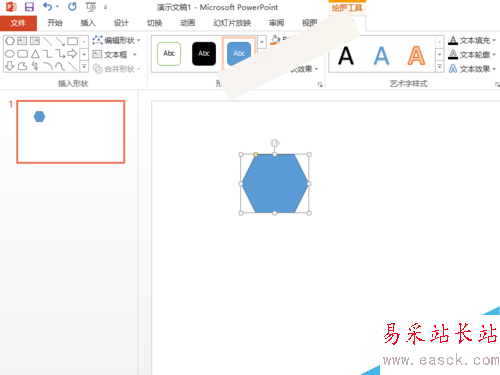Open the shape styles dialog launcher
The width and height of the screenshot is (500, 375).
[x=320, y=85]
